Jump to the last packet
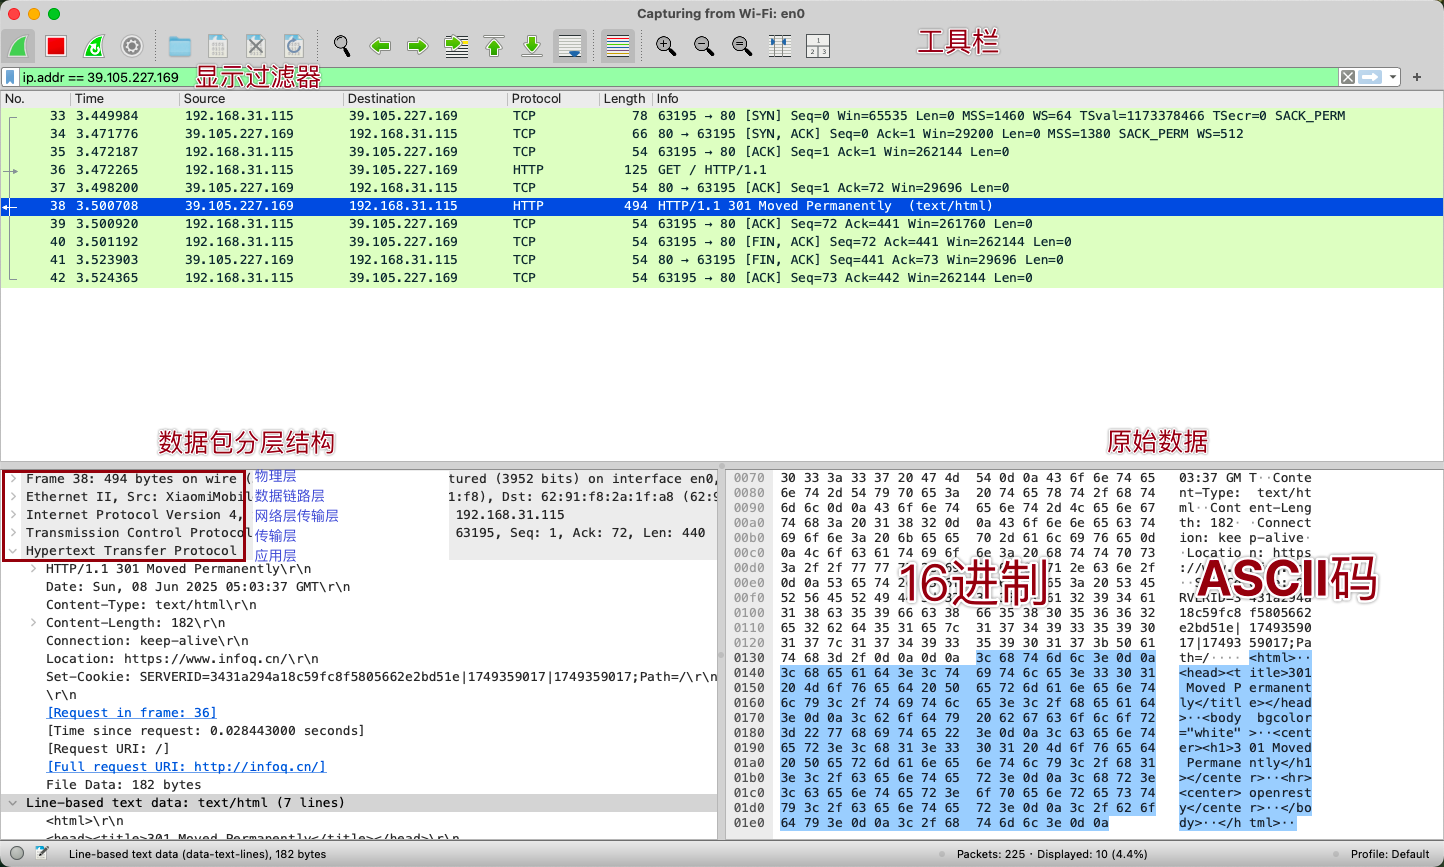The height and width of the screenshot is (867, 1444). (532, 46)
